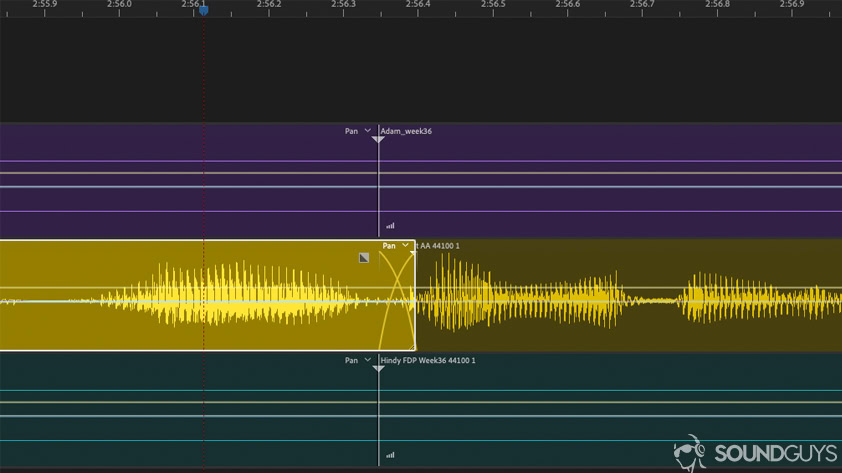Click the fade-out handle on the yellow clip

[364, 258]
